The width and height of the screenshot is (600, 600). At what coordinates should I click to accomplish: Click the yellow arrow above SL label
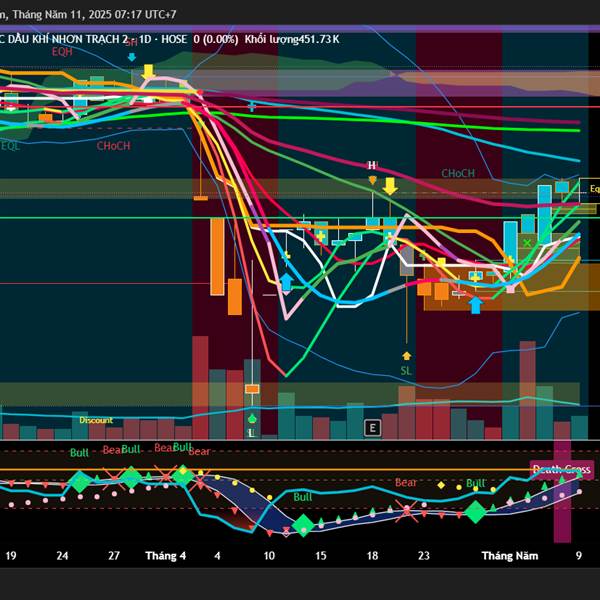point(406,354)
